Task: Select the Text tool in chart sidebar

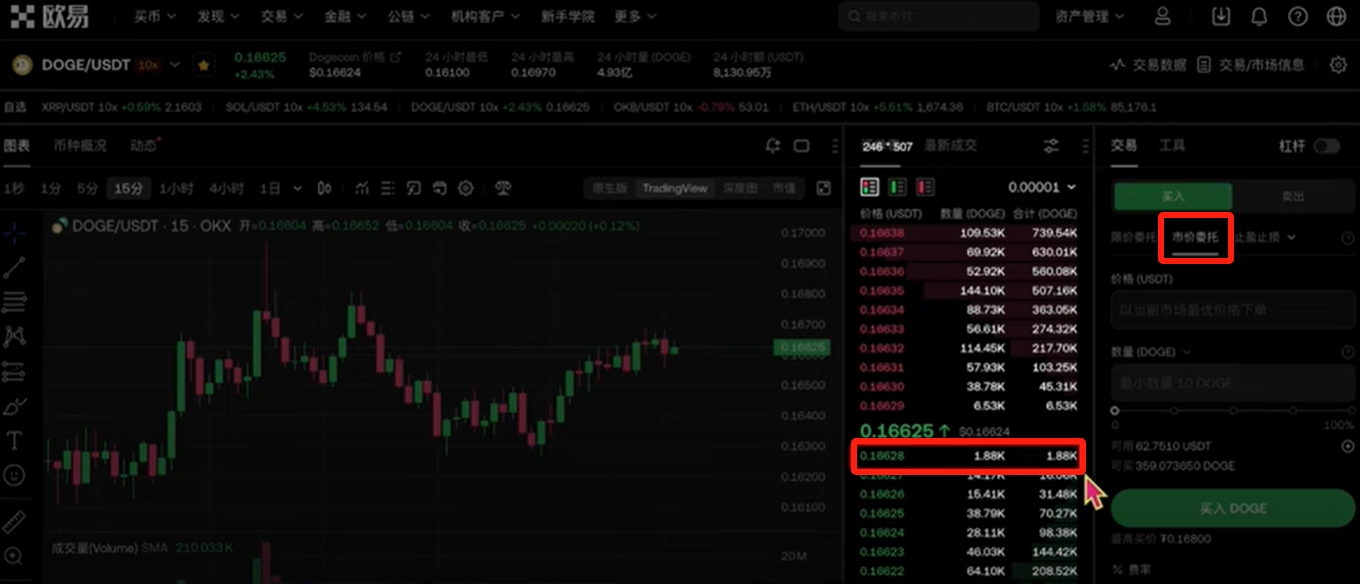Action: [x=14, y=440]
